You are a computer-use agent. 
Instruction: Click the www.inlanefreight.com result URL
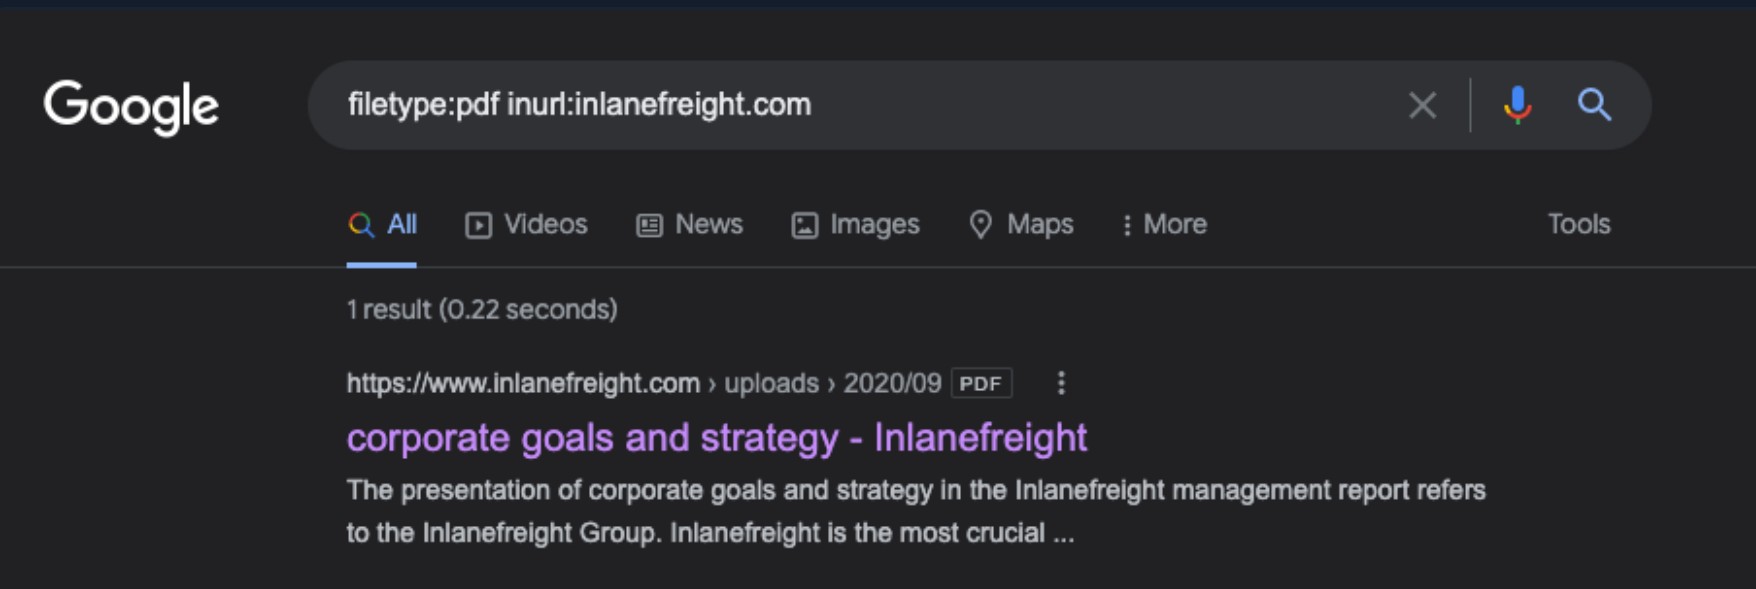click(x=523, y=383)
